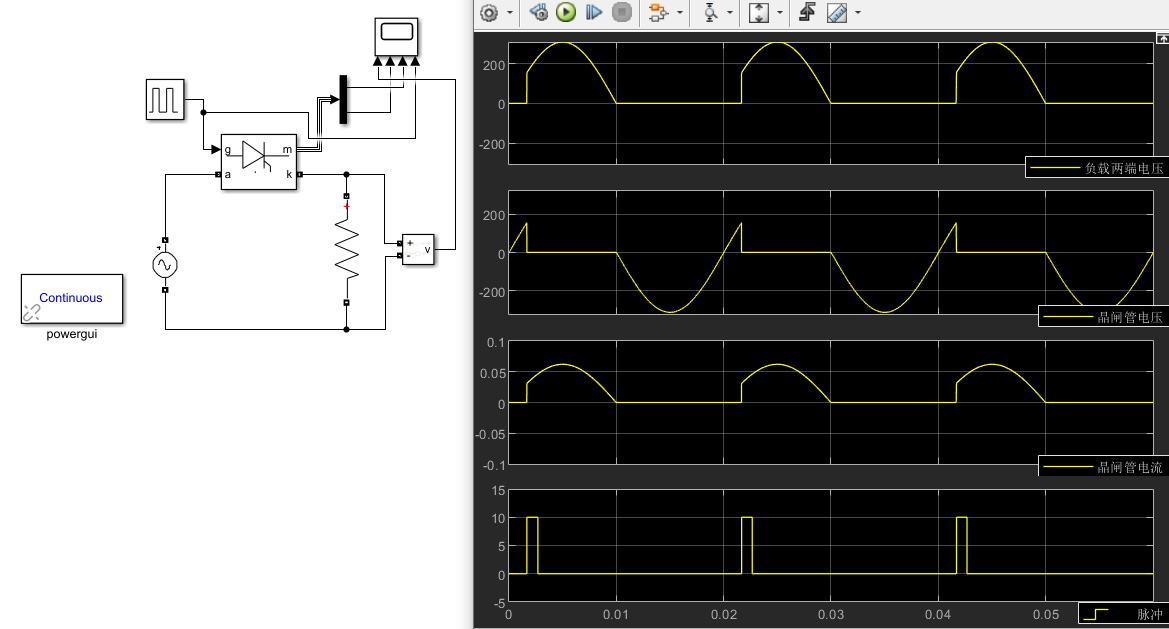Select the Zoom tool in scope toolbar
This screenshot has height=629, width=1169.
point(711,13)
